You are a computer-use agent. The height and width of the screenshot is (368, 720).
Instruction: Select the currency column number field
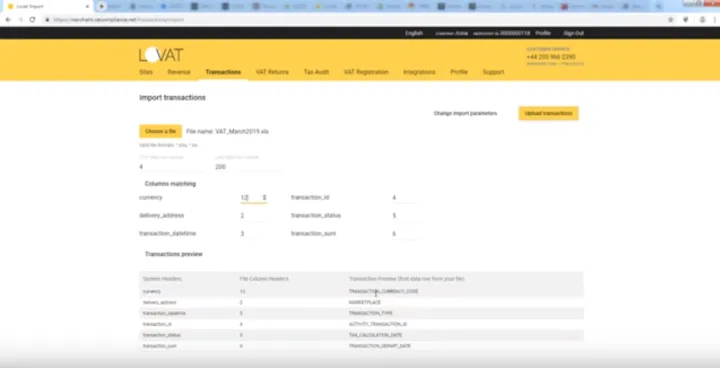coord(253,198)
